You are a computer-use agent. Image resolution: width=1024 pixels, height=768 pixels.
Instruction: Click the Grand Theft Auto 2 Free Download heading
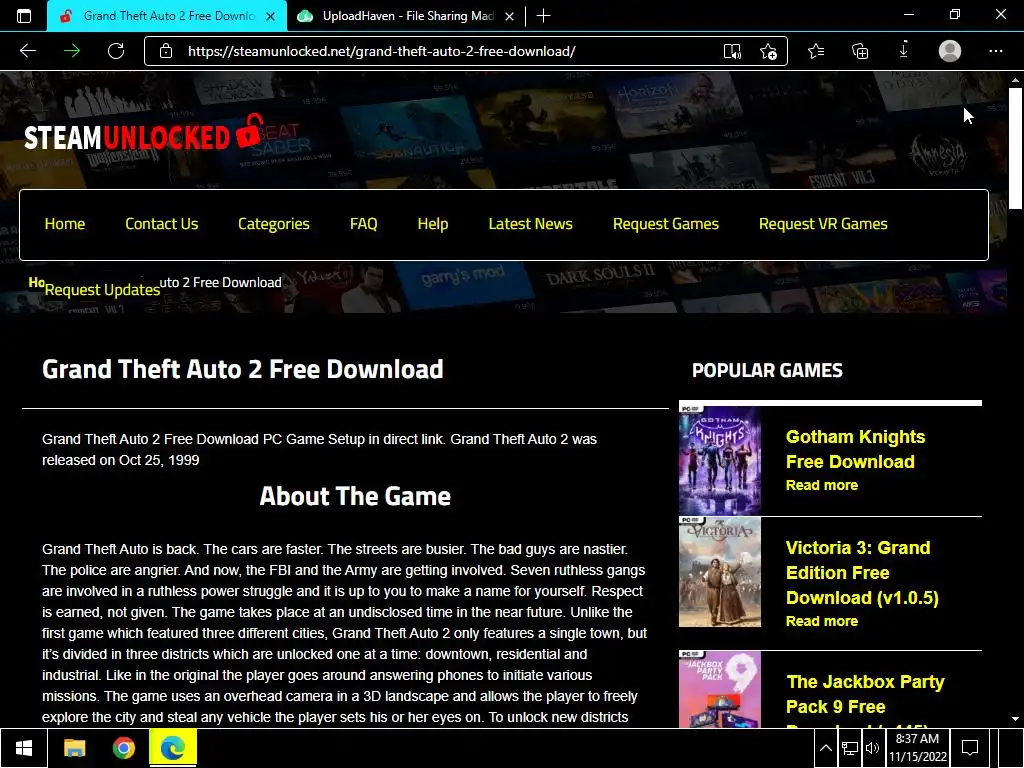243,369
